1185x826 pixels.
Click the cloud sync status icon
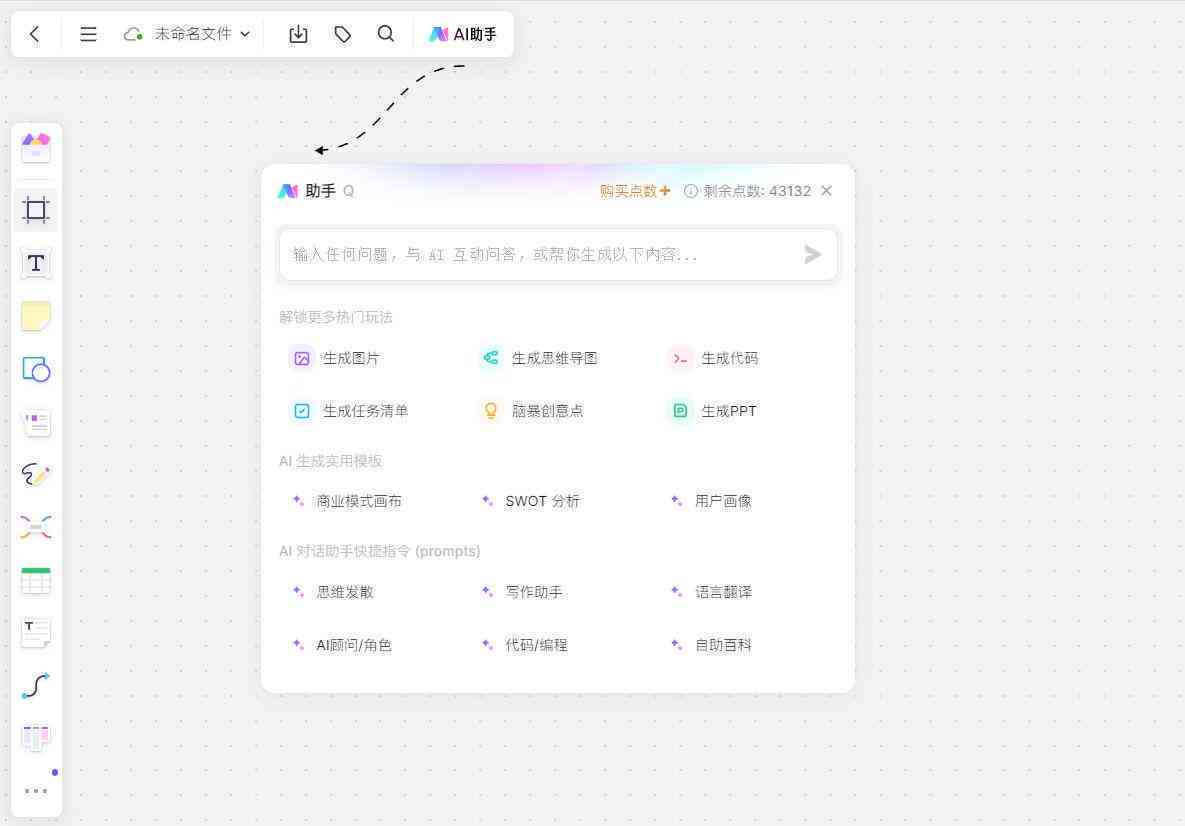[x=133, y=34]
